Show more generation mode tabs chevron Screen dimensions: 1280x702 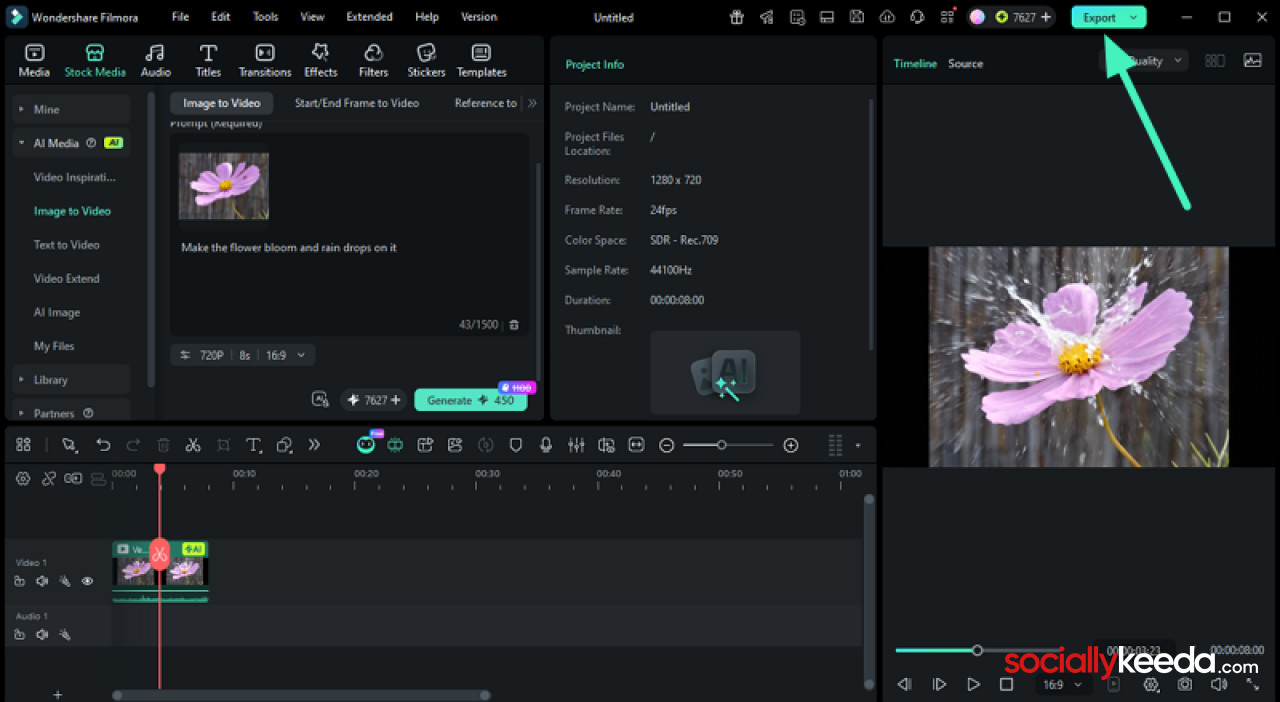[532, 103]
